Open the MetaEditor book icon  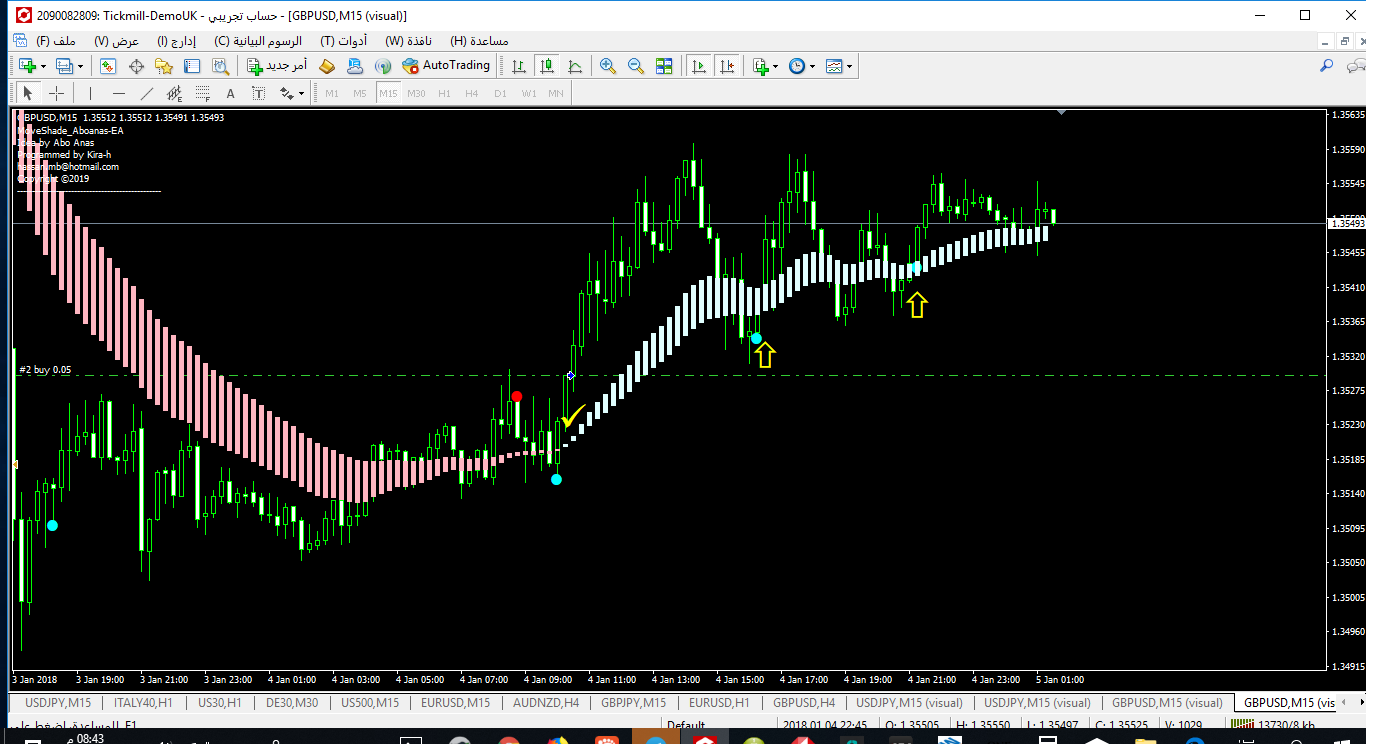(327, 66)
